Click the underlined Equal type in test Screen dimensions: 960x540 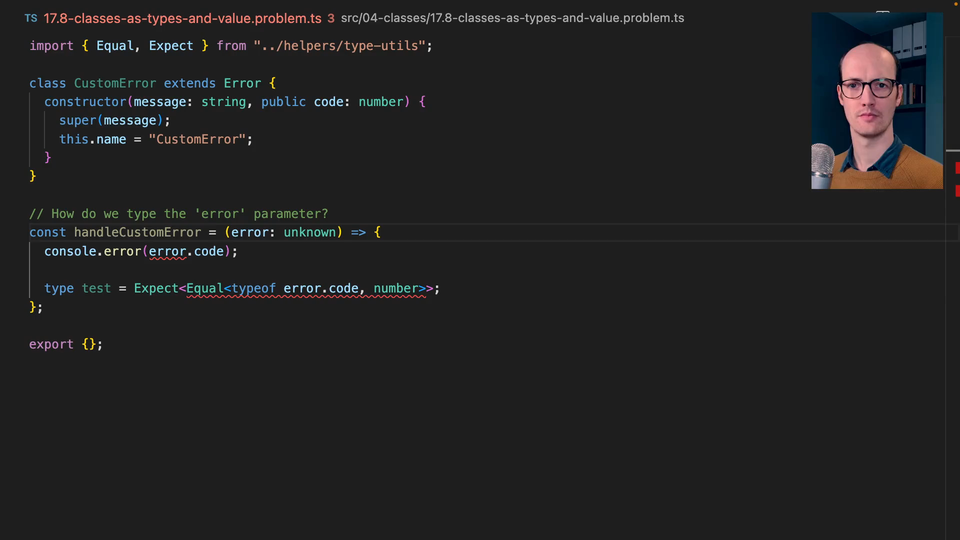coord(204,288)
